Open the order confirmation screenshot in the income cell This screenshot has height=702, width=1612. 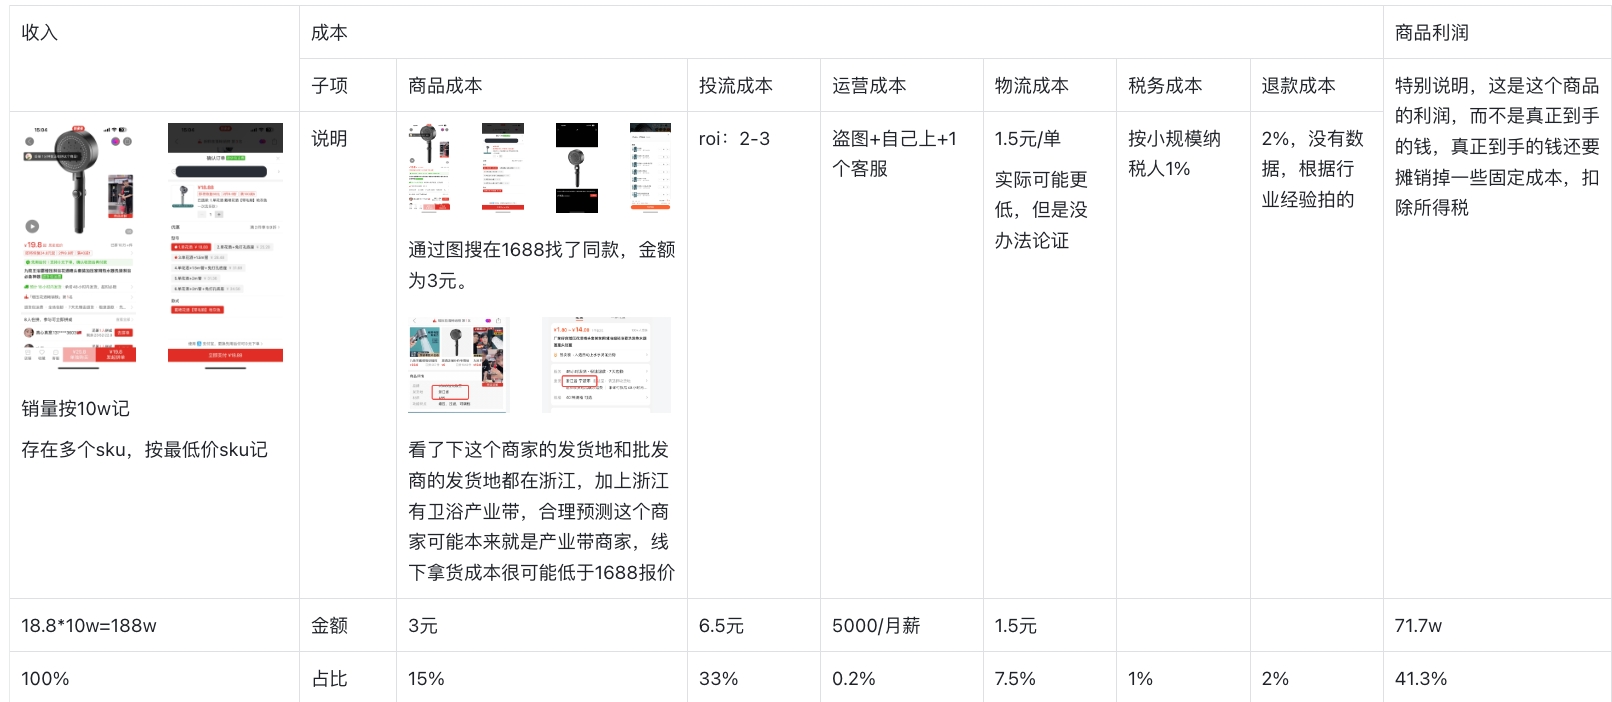coord(225,243)
